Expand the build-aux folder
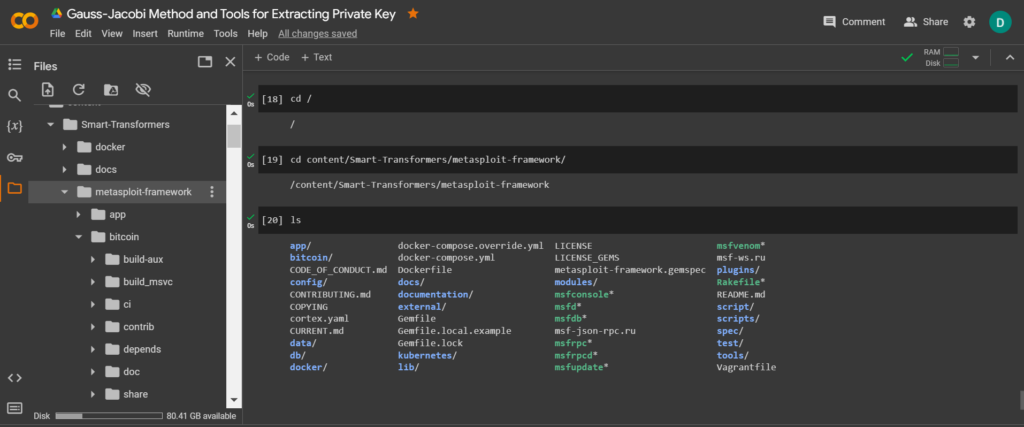This screenshot has height=427, width=1024. coord(93,259)
